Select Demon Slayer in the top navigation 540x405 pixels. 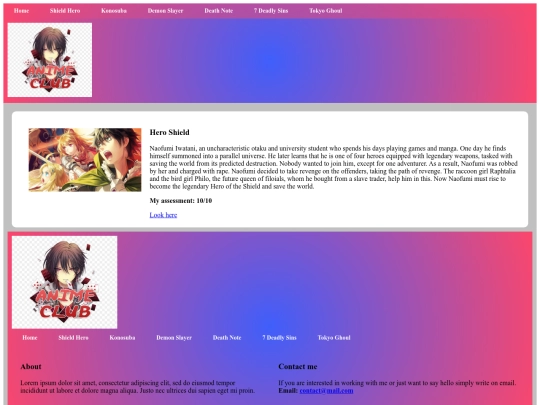pos(165,11)
